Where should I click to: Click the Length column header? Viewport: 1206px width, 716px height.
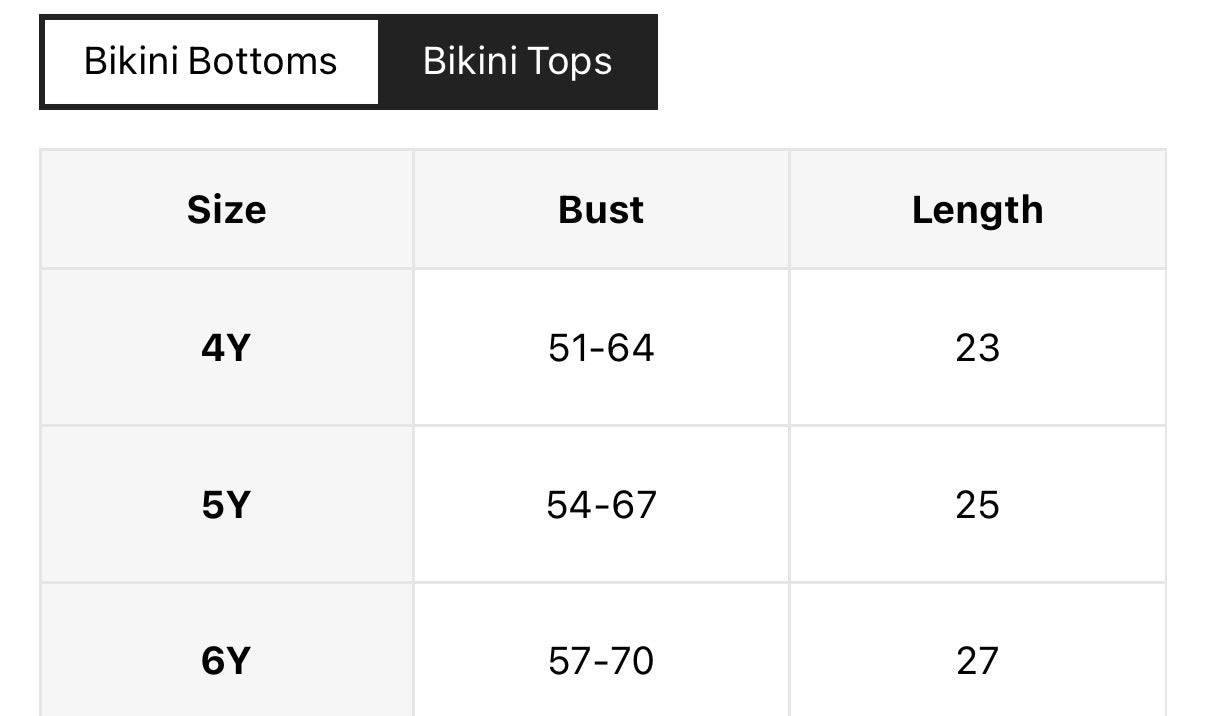pos(977,210)
